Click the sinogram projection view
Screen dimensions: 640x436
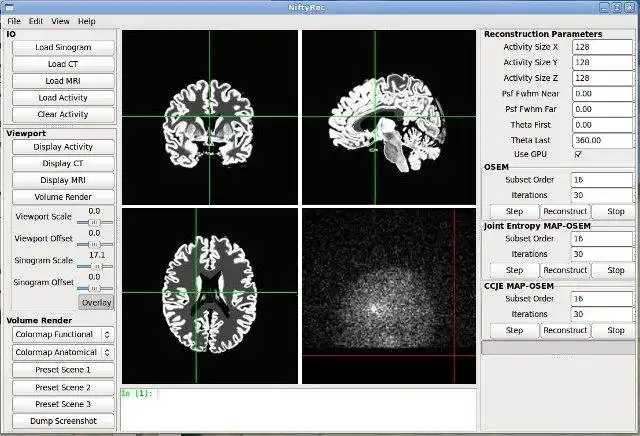(x=389, y=296)
